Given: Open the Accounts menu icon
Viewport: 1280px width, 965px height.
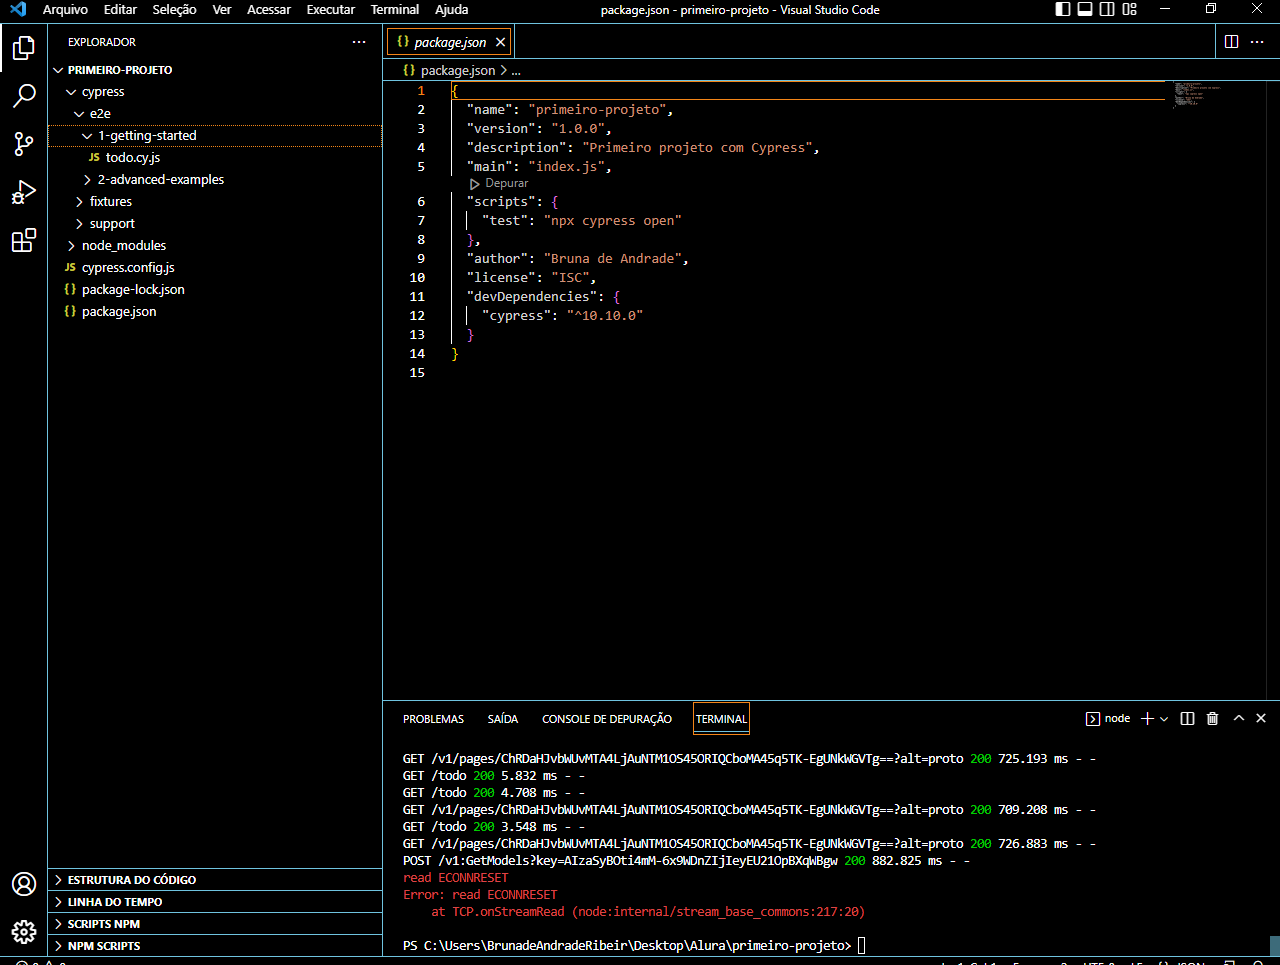Looking at the screenshot, I should pyautogui.click(x=24, y=884).
